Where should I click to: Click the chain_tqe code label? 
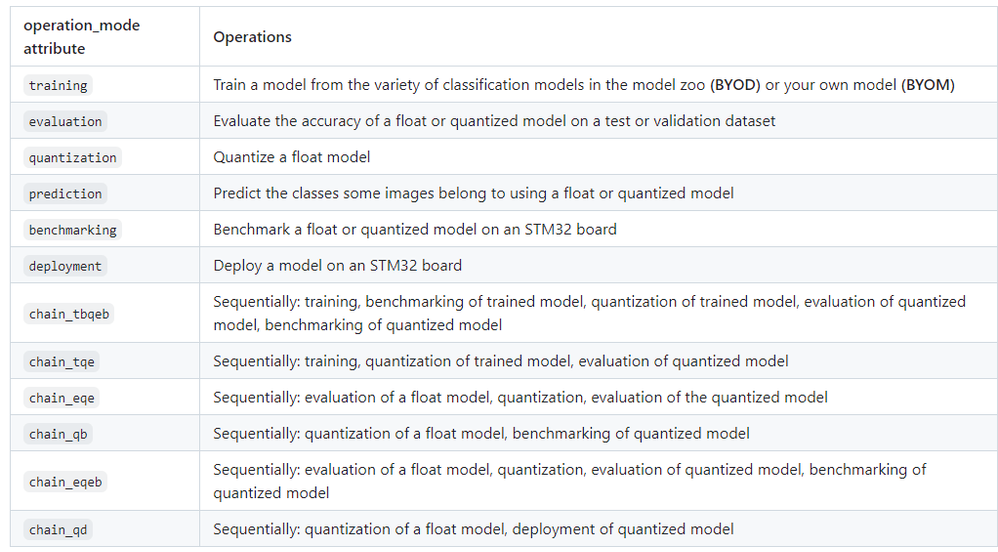62,361
